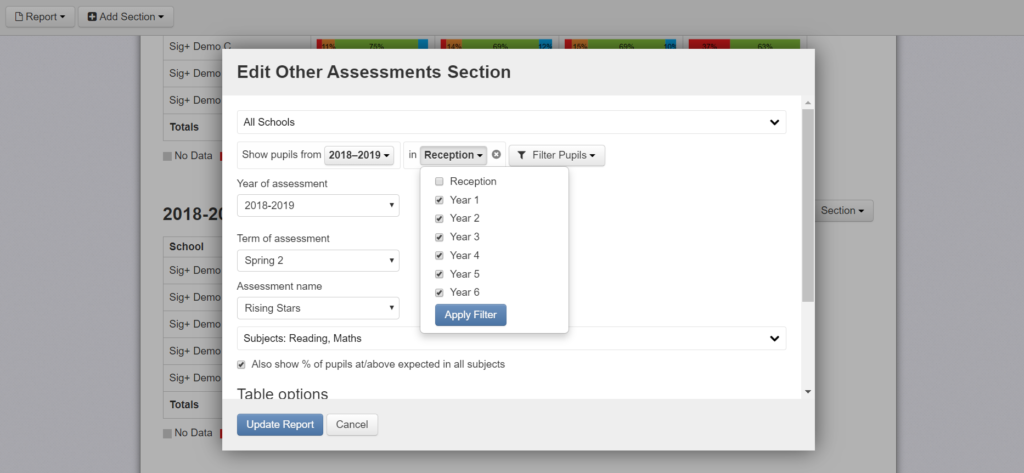Click the modal vertical scrollbar thumb
The width and height of the screenshot is (1024, 473).
(x=808, y=205)
